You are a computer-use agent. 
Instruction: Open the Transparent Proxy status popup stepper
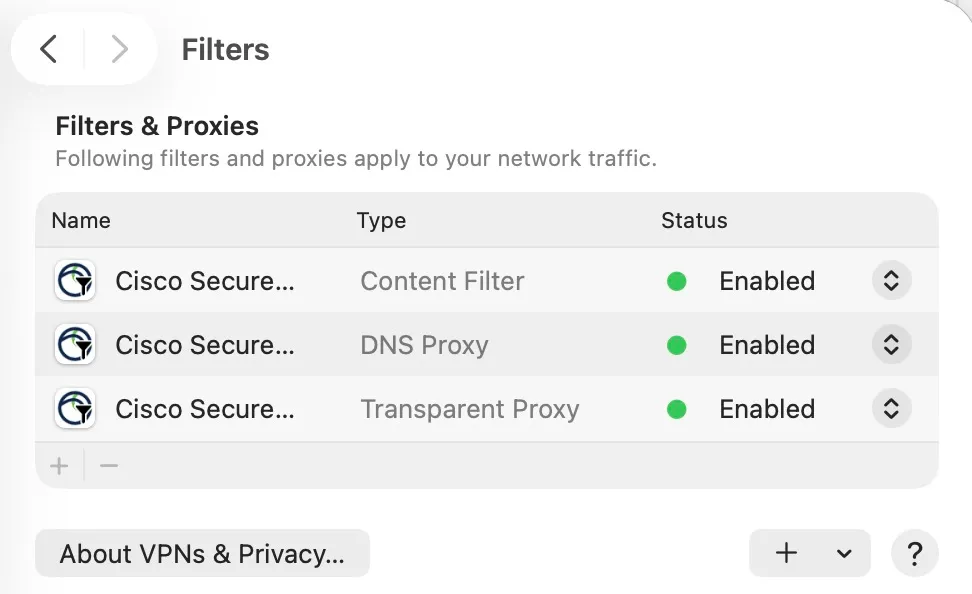tap(891, 409)
